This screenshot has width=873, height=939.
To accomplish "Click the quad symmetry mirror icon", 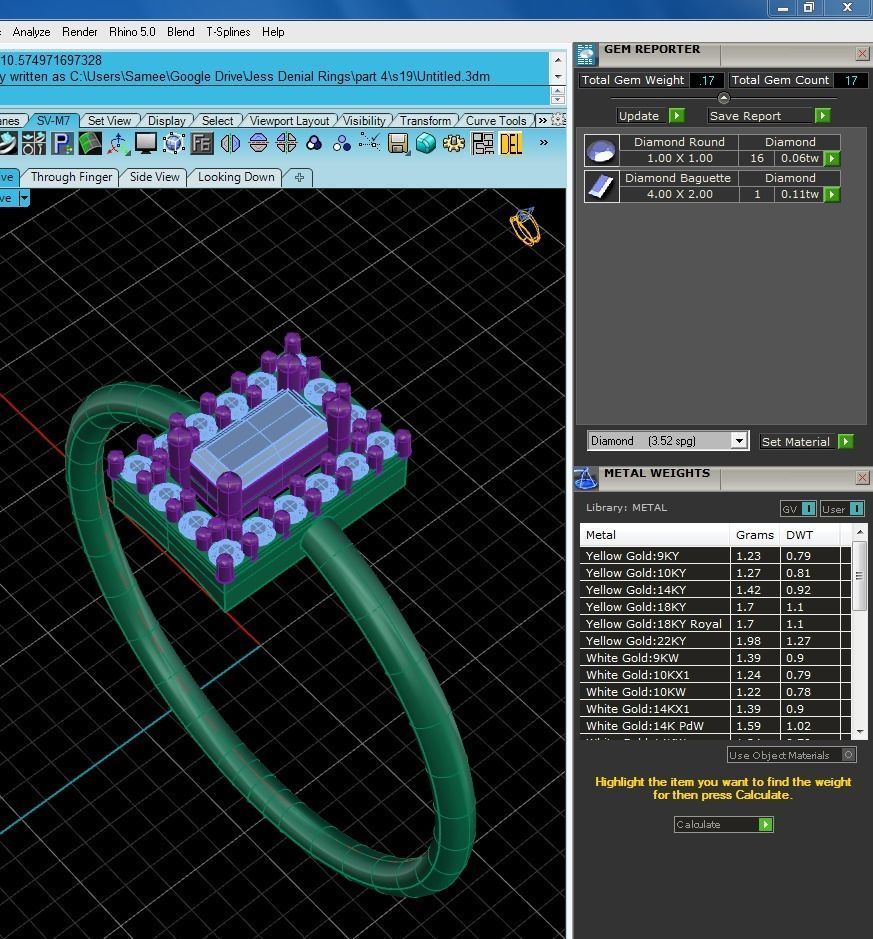I will coord(286,144).
